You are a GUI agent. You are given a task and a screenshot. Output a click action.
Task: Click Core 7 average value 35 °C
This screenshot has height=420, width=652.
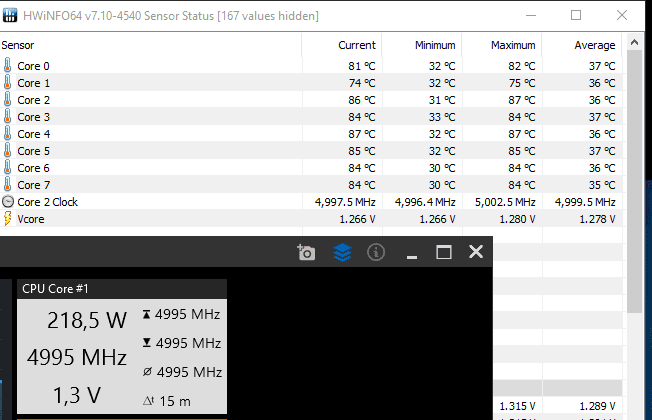click(x=602, y=185)
